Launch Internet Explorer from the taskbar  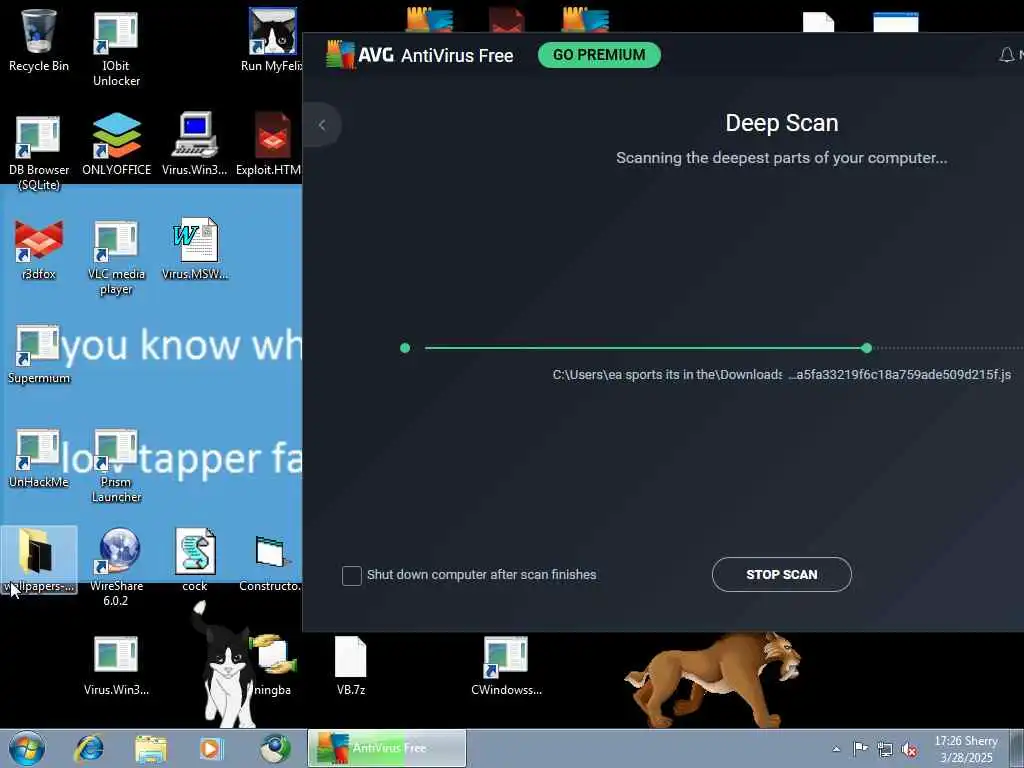[89, 749]
